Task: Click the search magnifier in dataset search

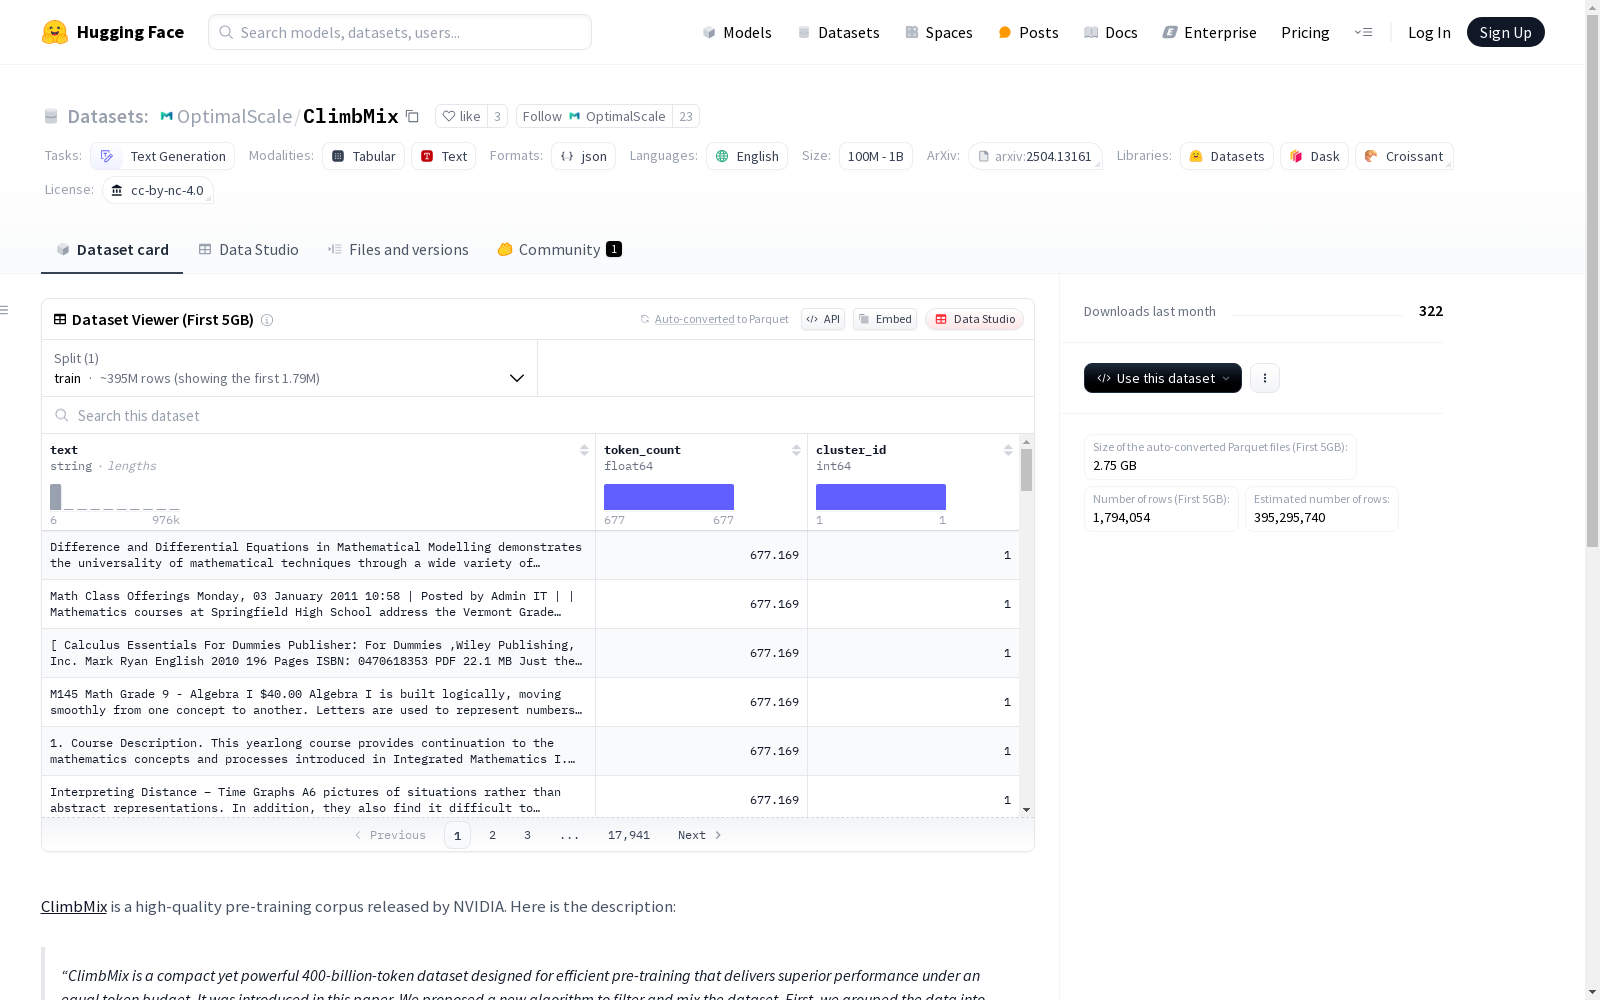Action: click(62, 415)
